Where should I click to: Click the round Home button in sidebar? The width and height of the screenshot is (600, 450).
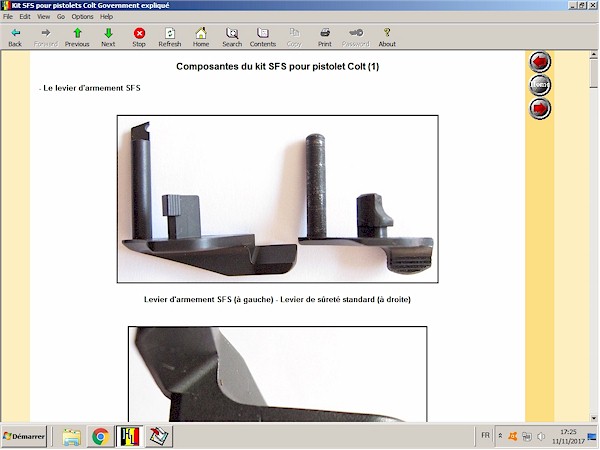pyautogui.click(x=540, y=85)
